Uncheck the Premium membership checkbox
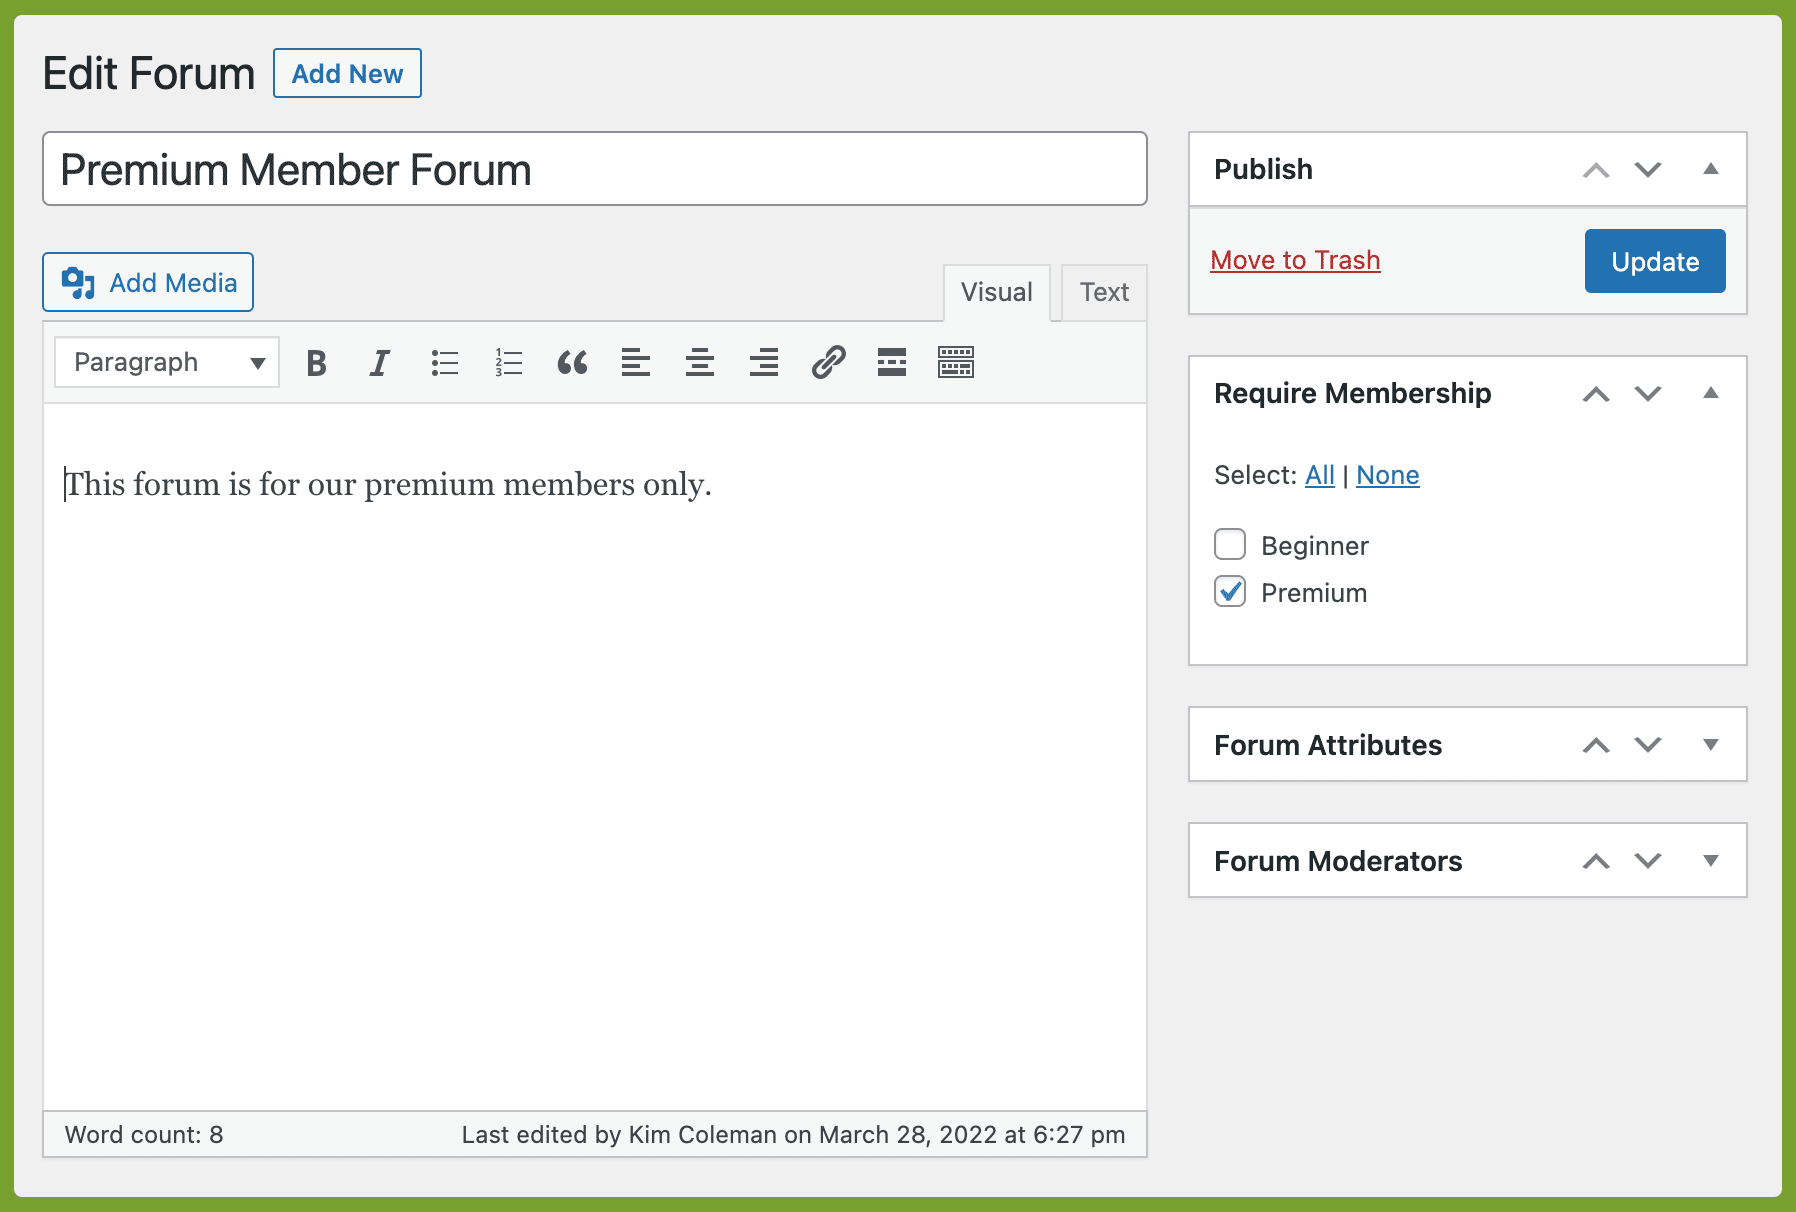The height and width of the screenshot is (1212, 1796). click(x=1230, y=592)
